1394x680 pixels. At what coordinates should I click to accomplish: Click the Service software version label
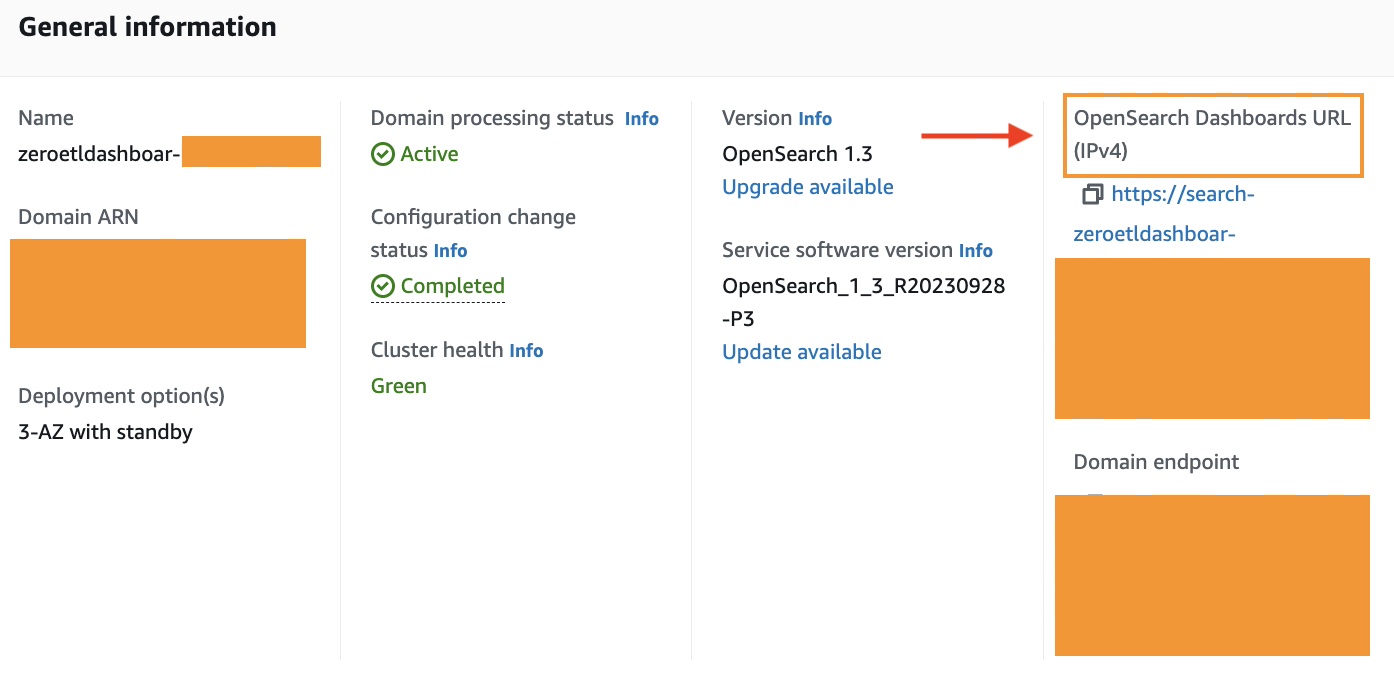[838, 250]
